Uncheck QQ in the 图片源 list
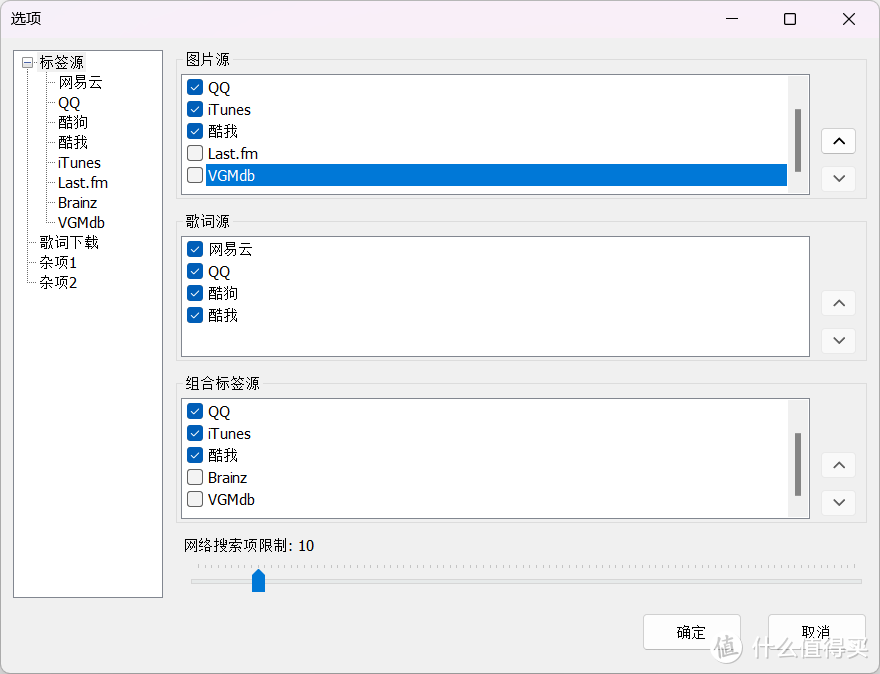The width and height of the screenshot is (880, 674). coord(194,87)
